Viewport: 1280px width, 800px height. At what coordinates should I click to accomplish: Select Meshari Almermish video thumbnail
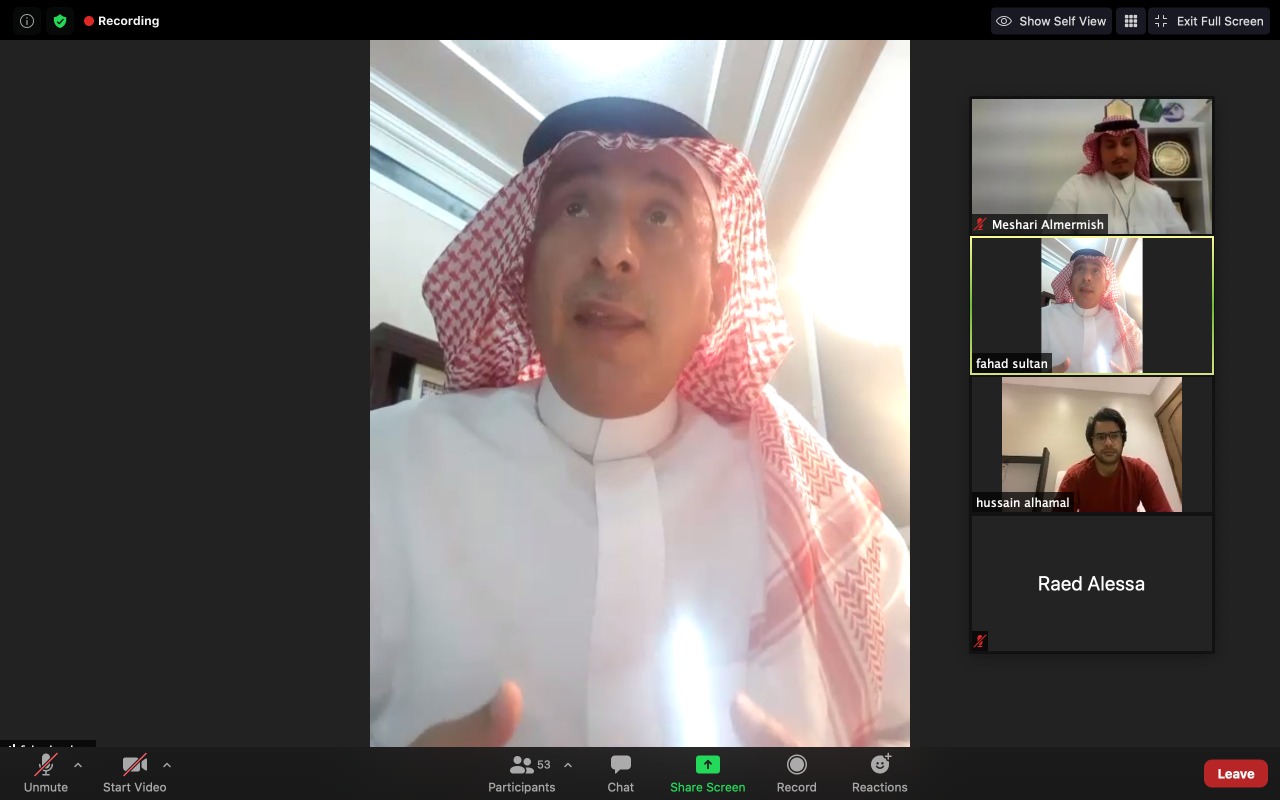pyautogui.click(x=1091, y=165)
